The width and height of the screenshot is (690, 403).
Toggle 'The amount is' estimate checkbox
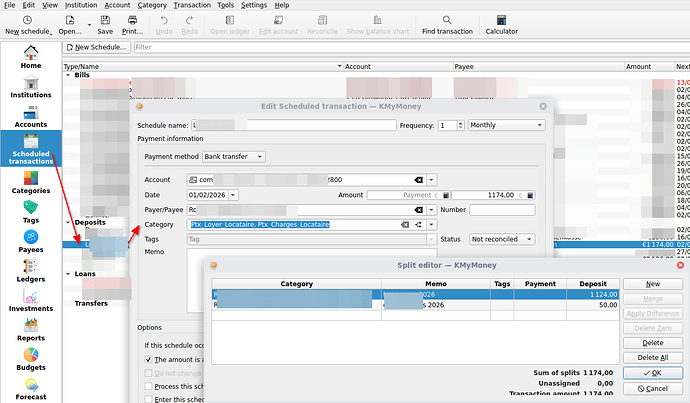[x=149, y=359]
